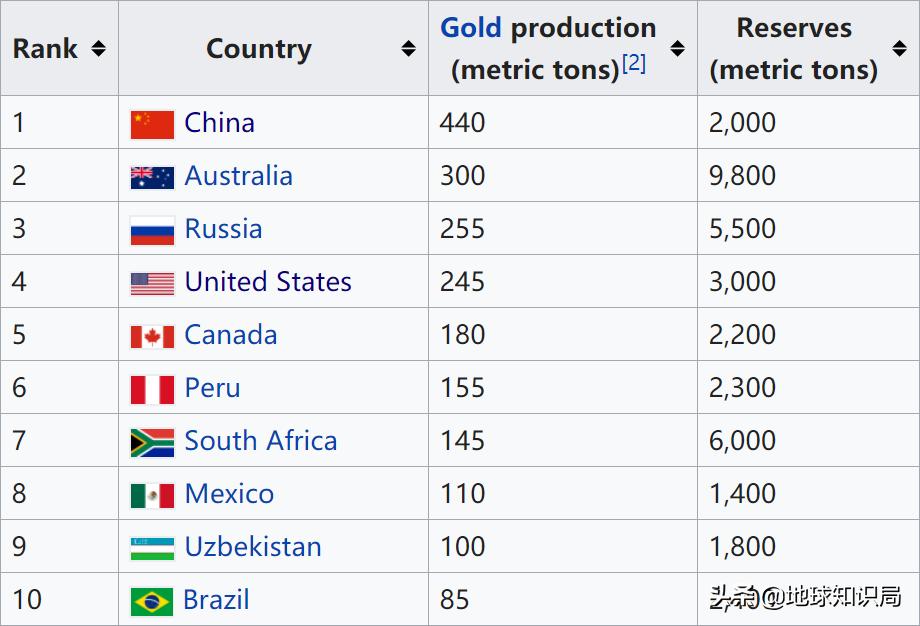Click the Russia flag icon
Viewport: 920px width, 626px height.
pos(152,230)
